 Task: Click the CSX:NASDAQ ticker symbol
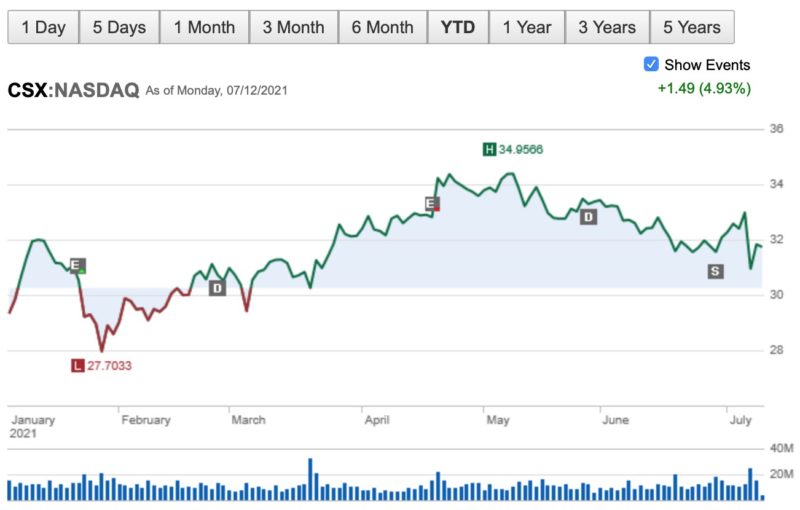(73, 90)
